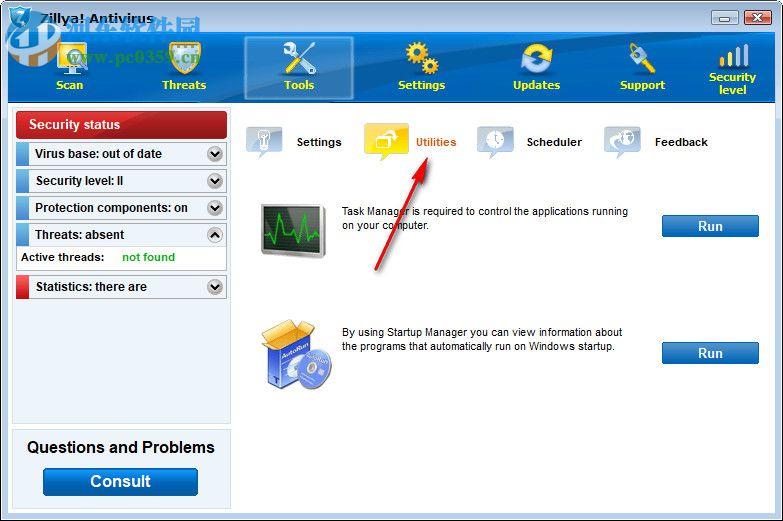Click the Startup Manager AutoRun box icon
Viewport: 783px width, 521px height.
296,354
